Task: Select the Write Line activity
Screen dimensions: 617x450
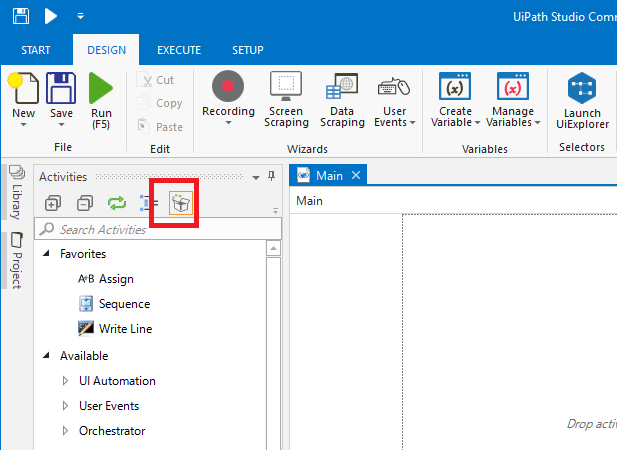Action: click(x=125, y=329)
